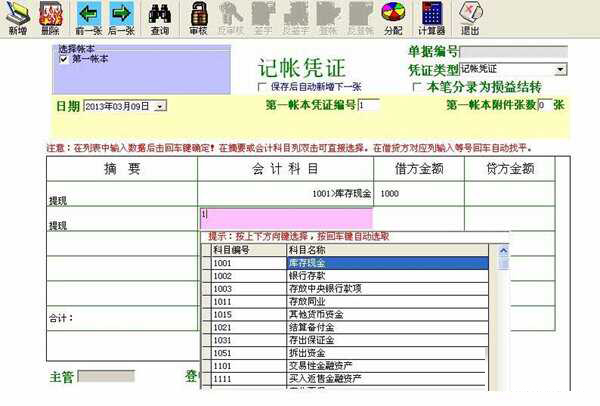Click the debit amount 1000 cell
The width and height of the screenshot is (600, 406).
point(419,194)
